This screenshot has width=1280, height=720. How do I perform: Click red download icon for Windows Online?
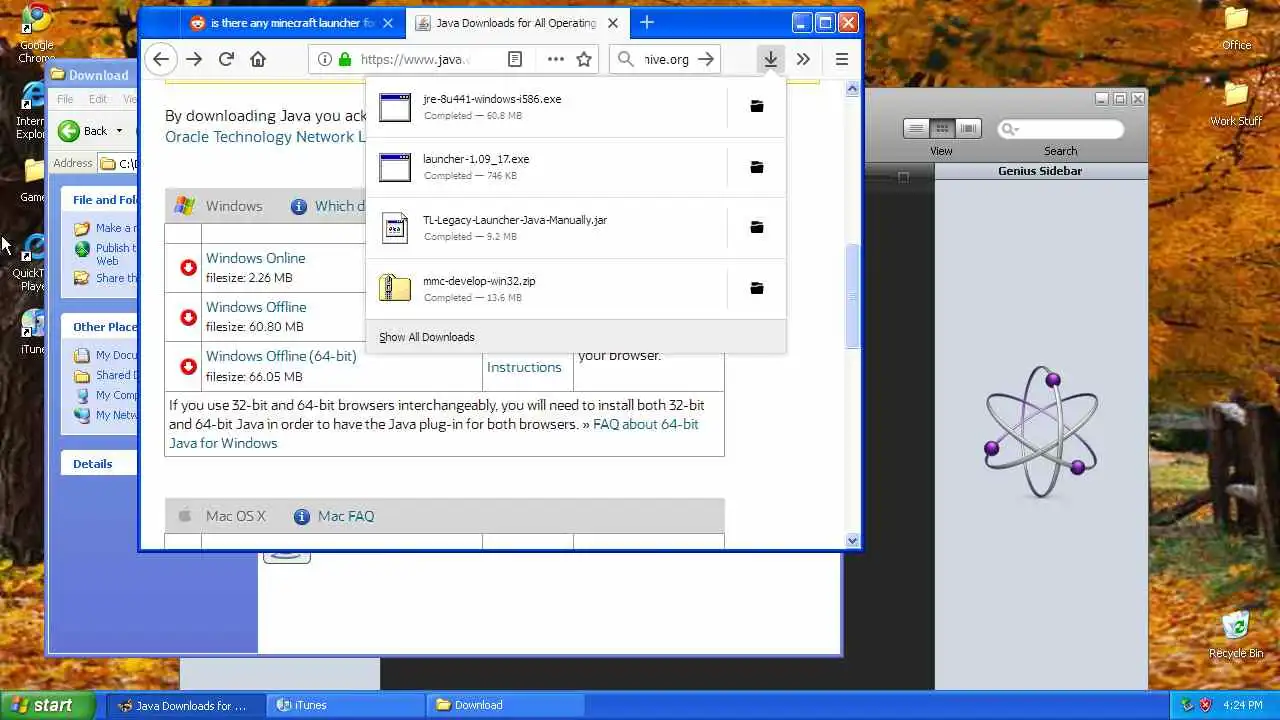188,267
